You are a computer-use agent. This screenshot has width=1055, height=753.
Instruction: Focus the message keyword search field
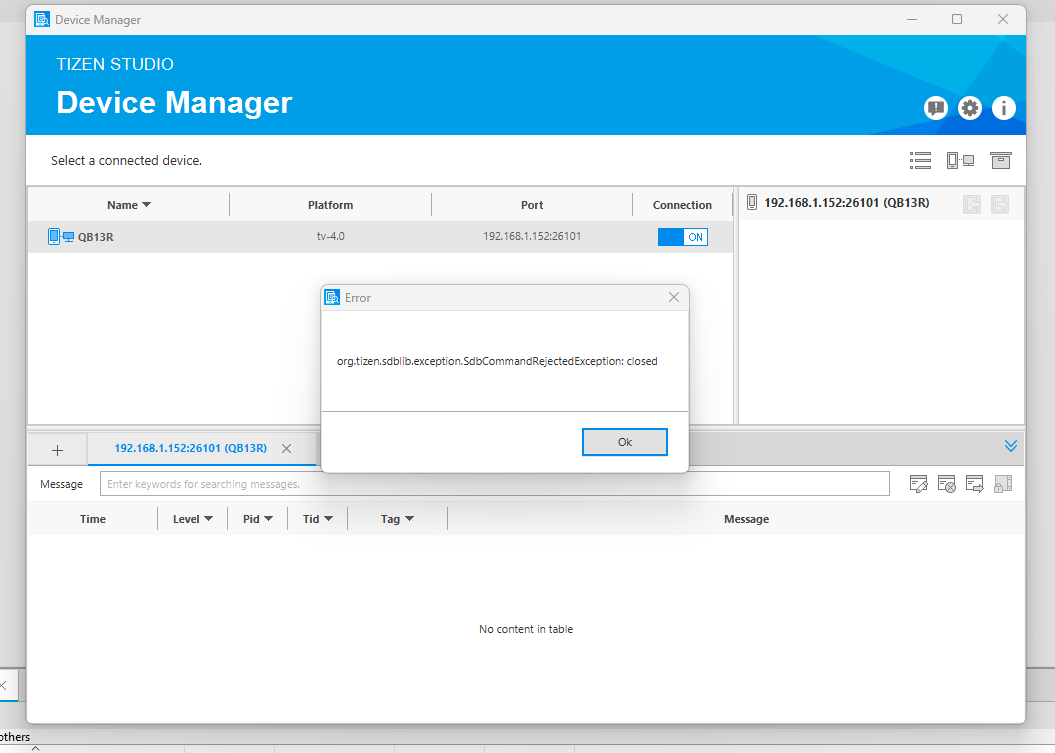(495, 484)
